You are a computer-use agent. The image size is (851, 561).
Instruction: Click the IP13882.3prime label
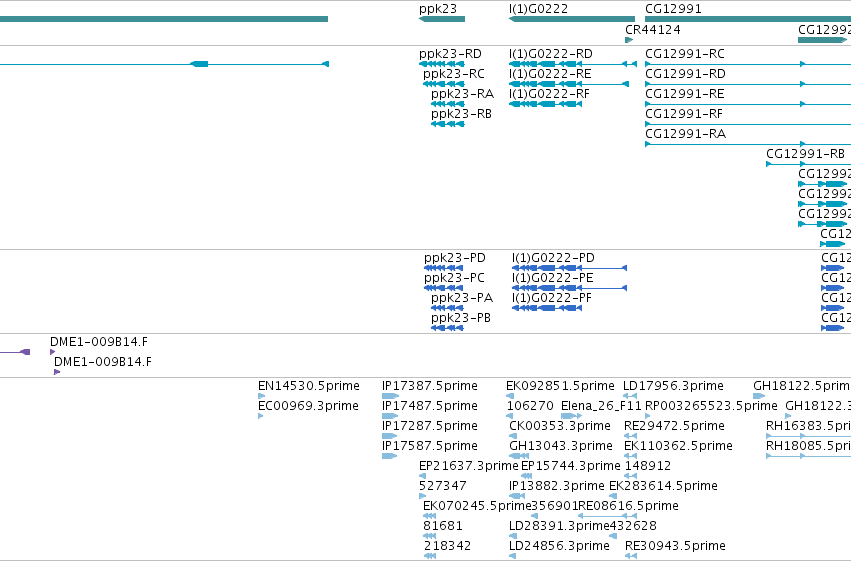[557, 486]
